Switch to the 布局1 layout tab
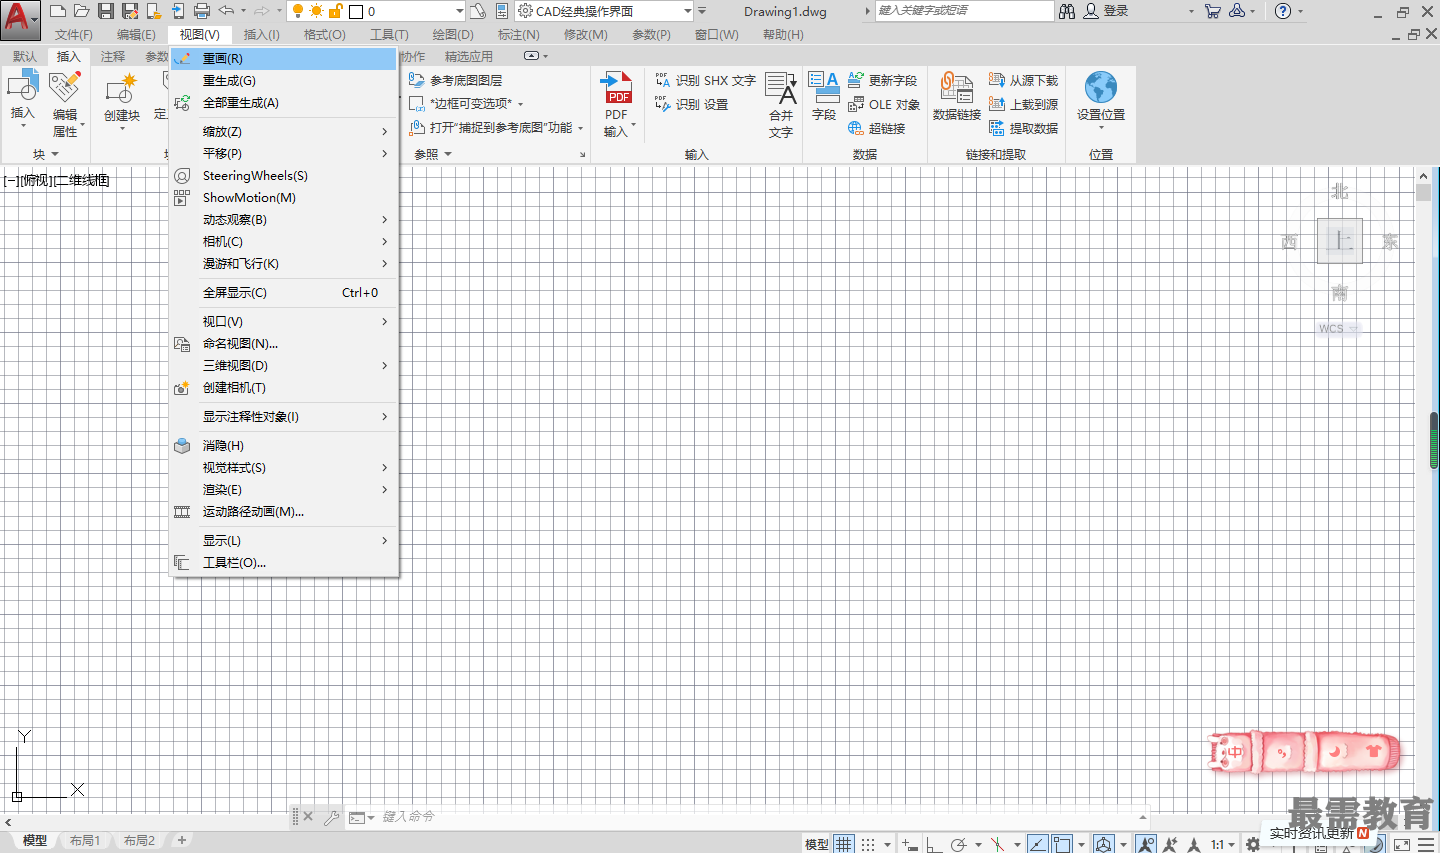The height and width of the screenshot is (853, 1440). pos(85,840)
